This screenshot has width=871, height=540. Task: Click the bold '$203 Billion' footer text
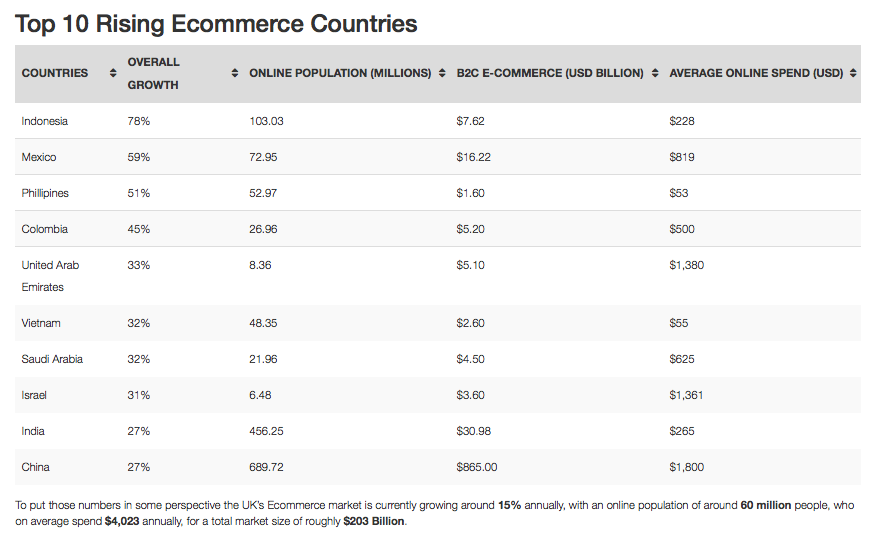pyautogui.click(x=374, y=521)
